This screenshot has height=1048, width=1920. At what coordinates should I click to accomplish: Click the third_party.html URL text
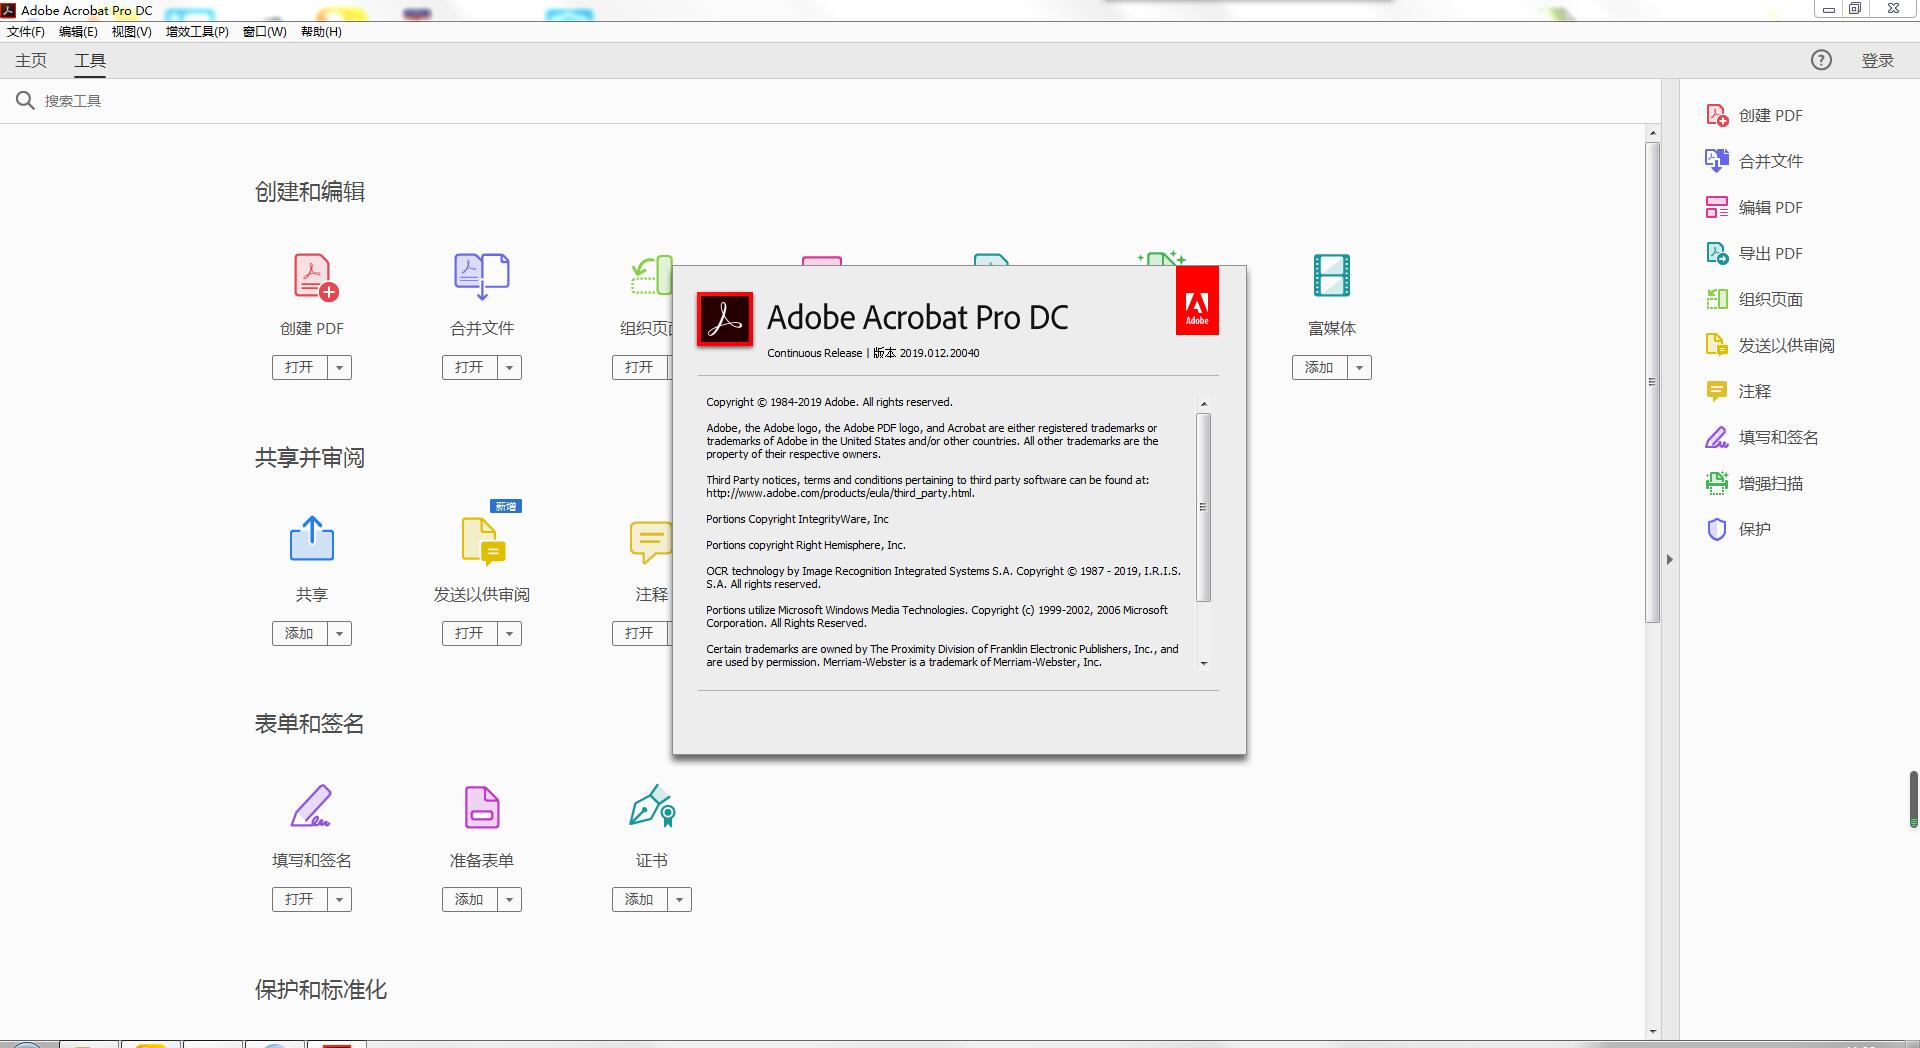840,493
